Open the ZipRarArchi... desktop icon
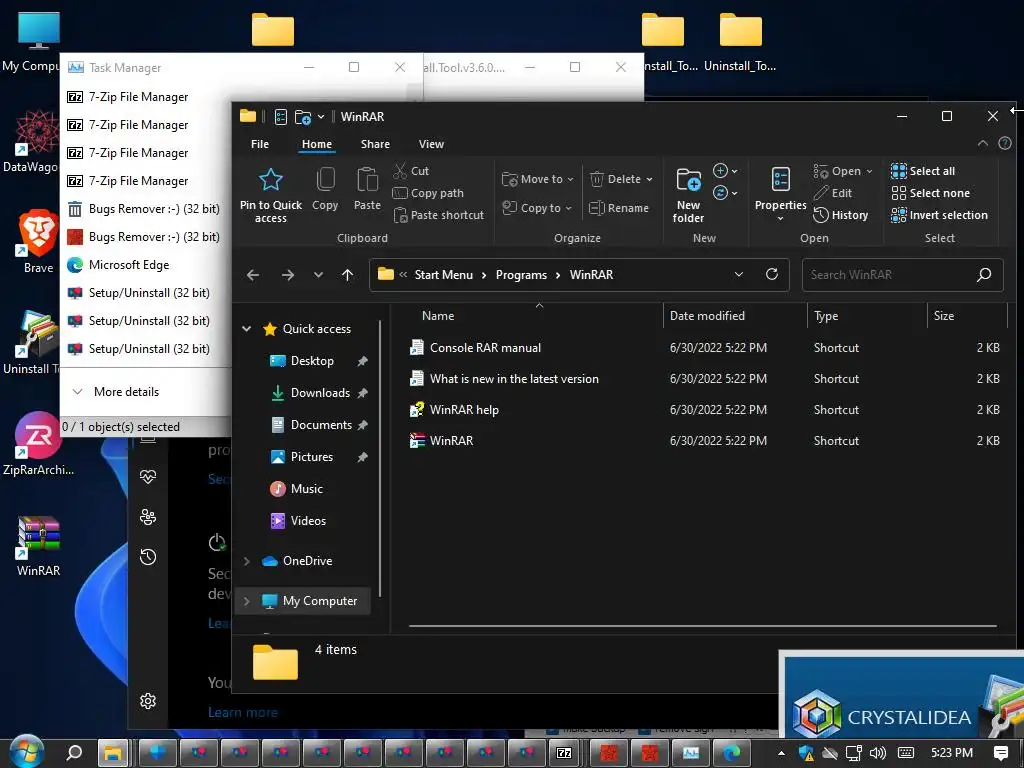Screen dimensions: 1024x768 (38, 444)
